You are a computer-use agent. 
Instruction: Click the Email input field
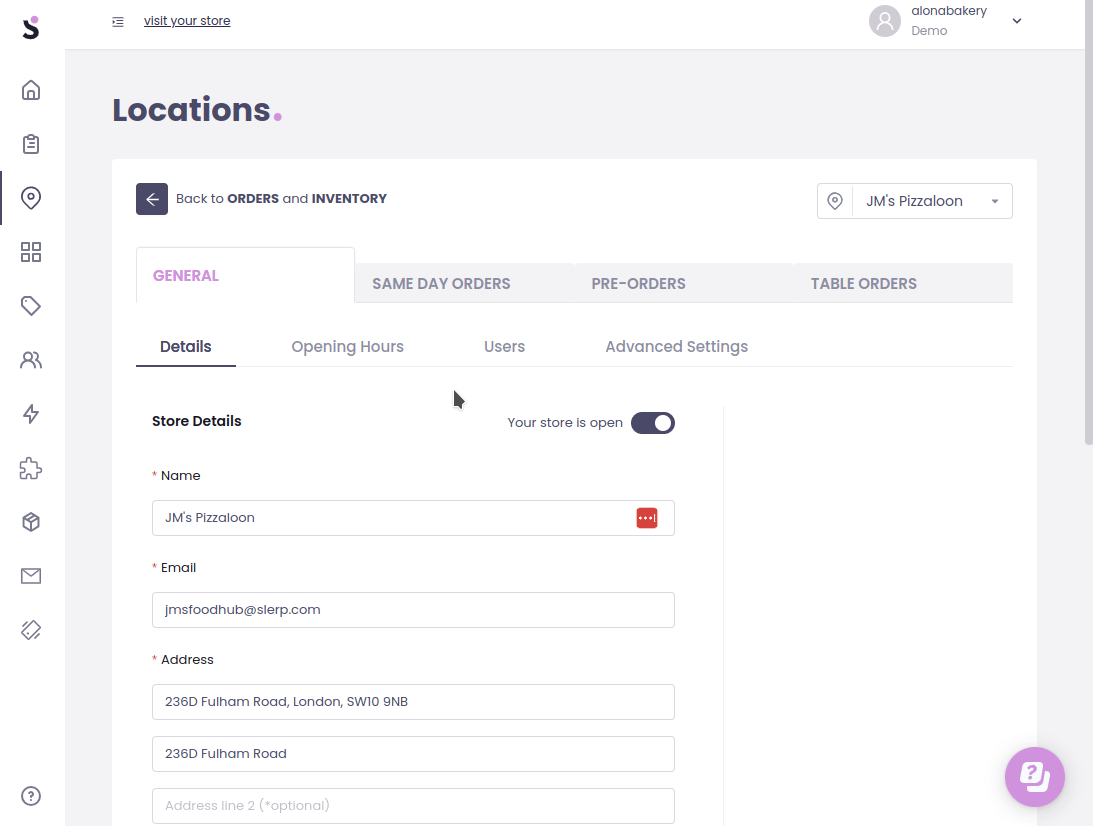pyautogui.click(x=413, y=610)
